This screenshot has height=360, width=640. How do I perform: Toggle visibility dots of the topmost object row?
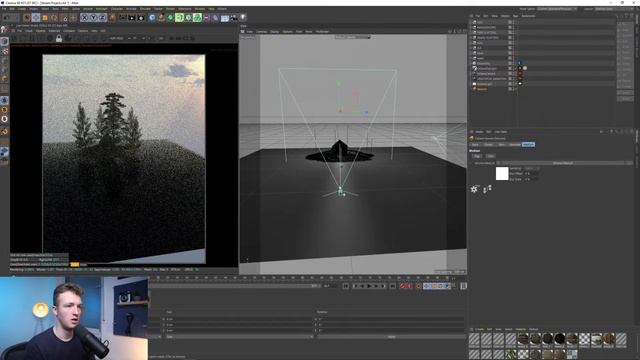pos(514,22)
